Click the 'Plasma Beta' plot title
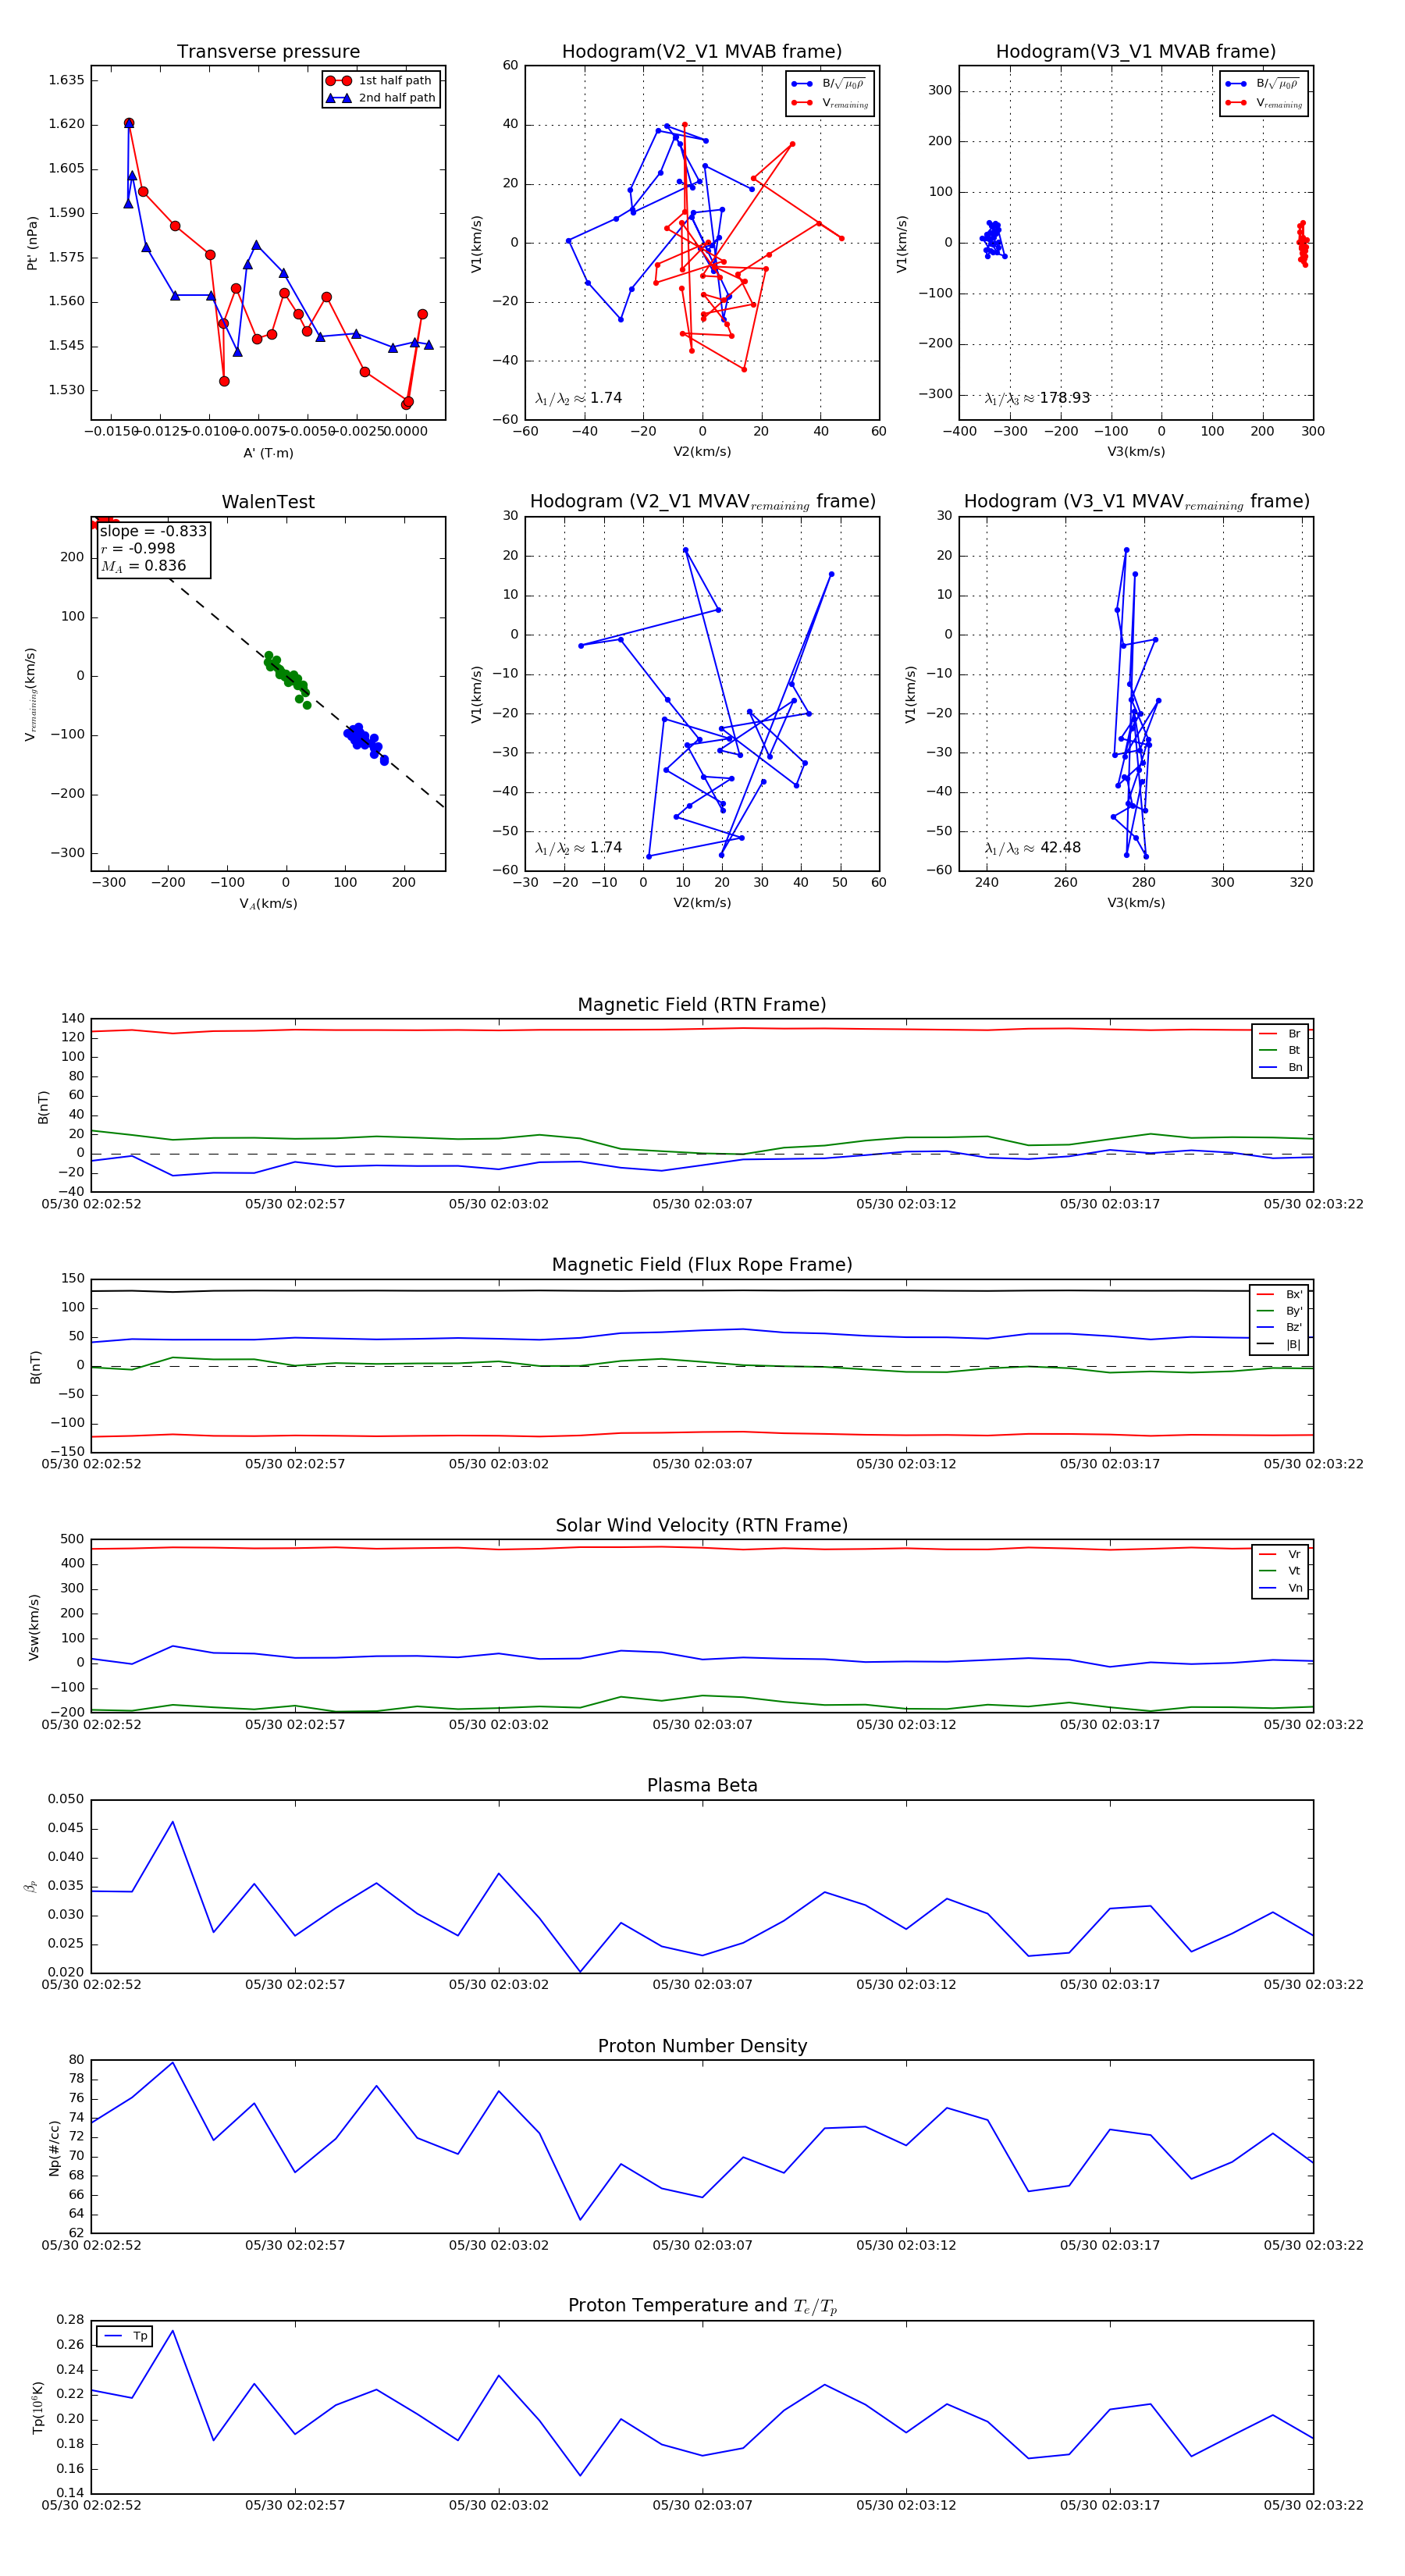Image resolution: width=1405 pixels, height=2576 pixels. [702, 1785]
